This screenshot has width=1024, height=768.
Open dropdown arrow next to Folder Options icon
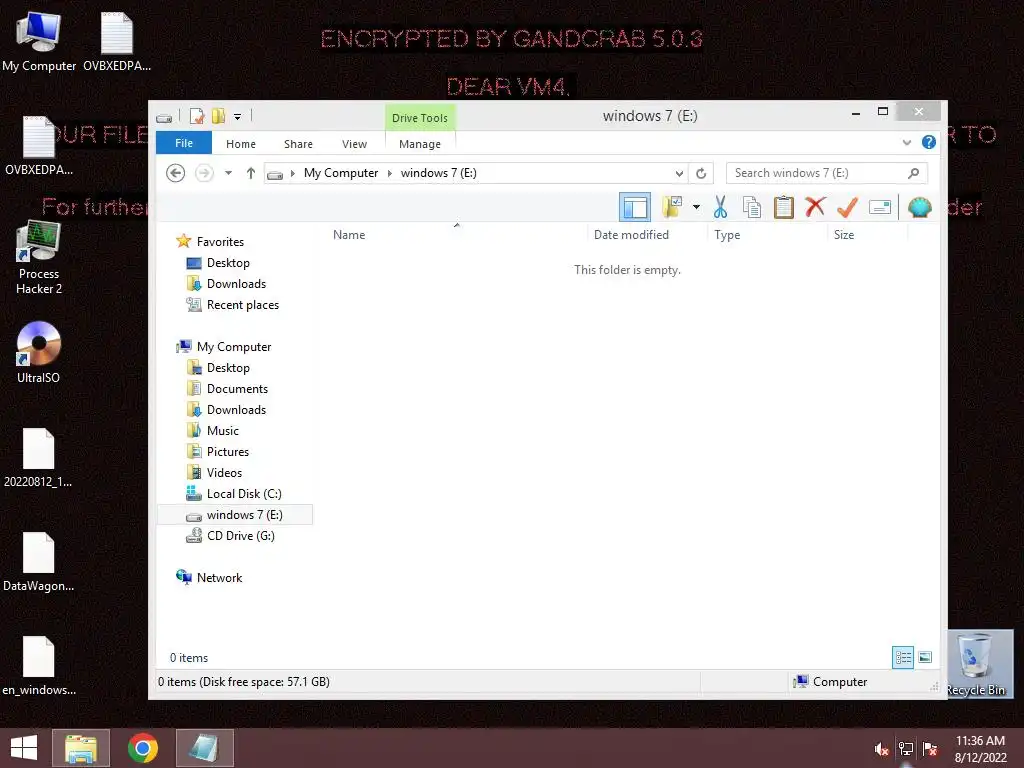696,208
